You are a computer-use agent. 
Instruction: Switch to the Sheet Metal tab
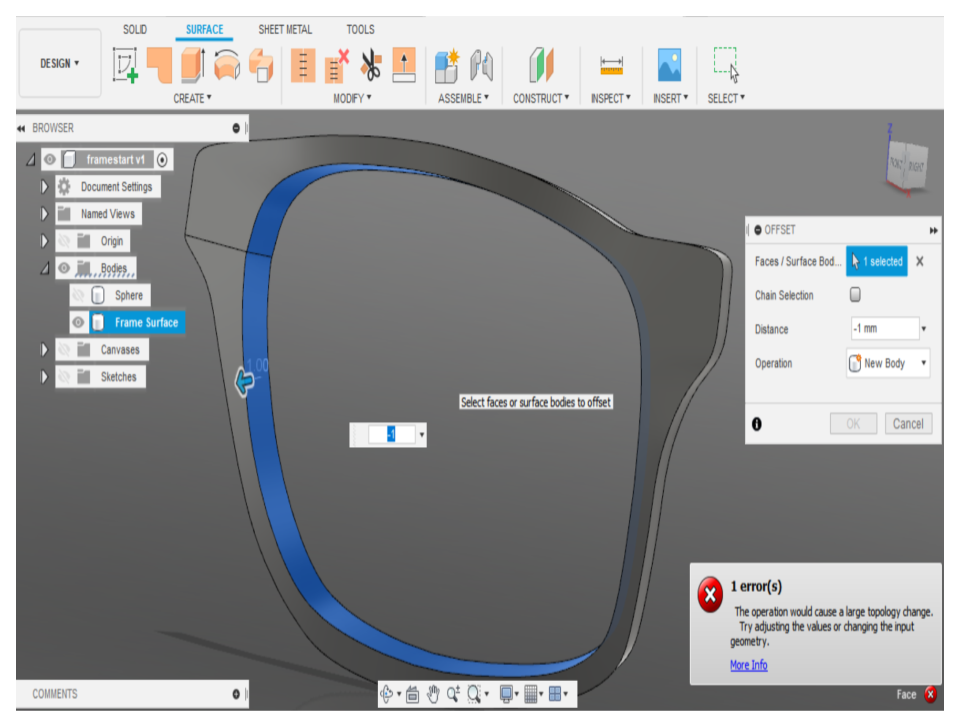pyautogui.click(x=284, y=29)
